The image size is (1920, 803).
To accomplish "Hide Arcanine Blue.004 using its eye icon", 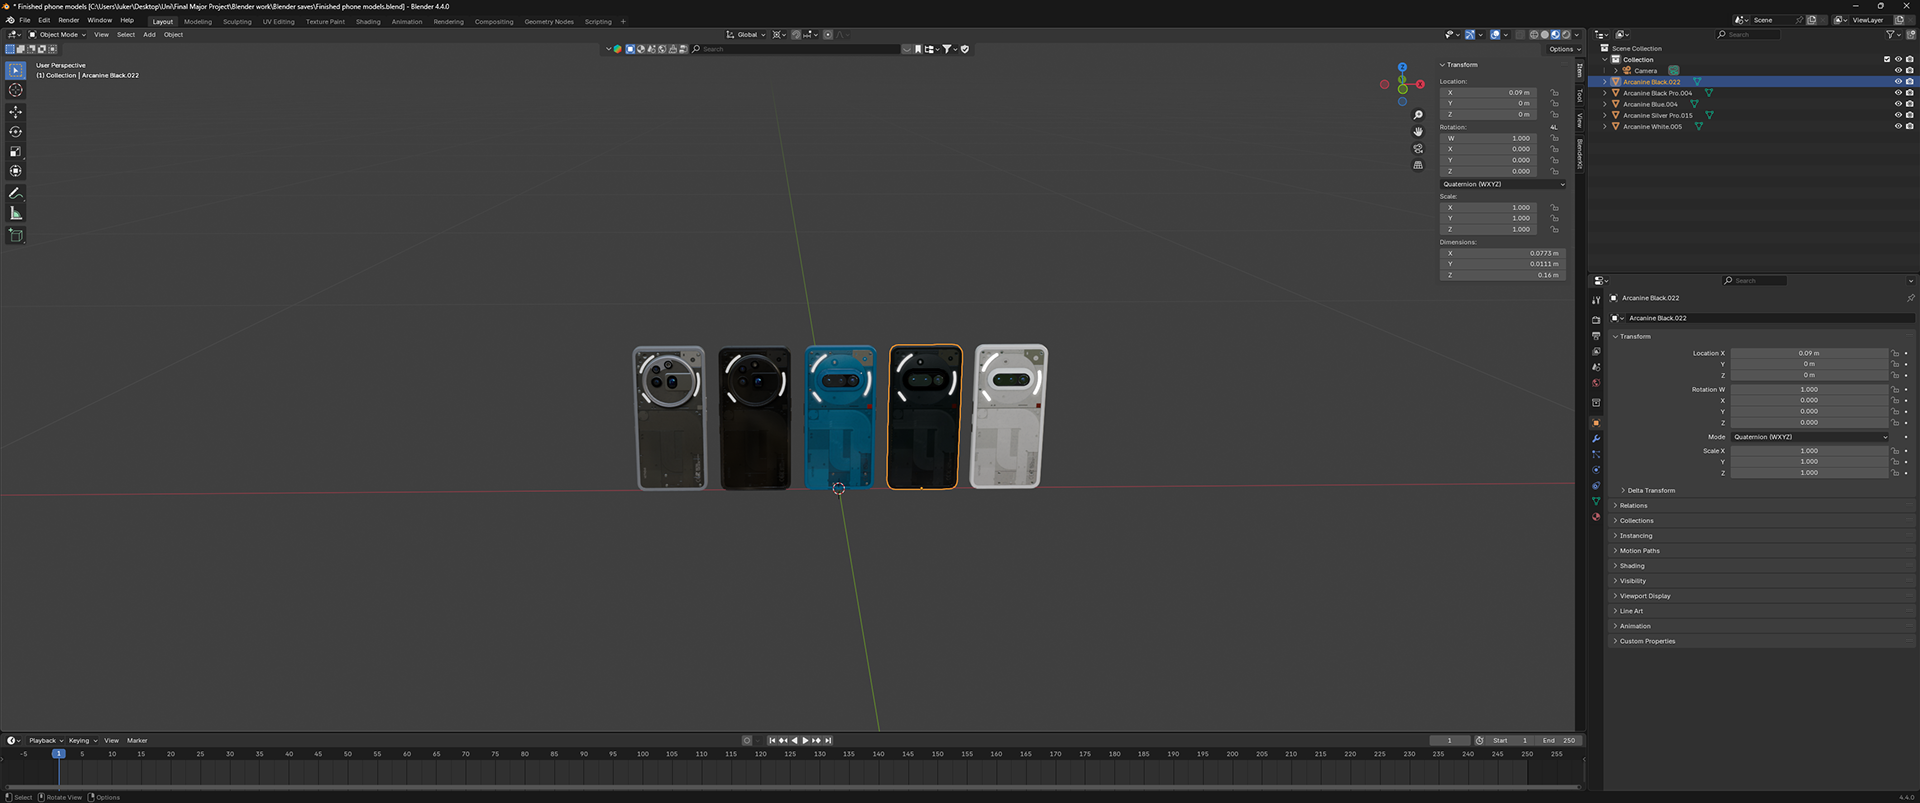I will [x=1898, y=104].
